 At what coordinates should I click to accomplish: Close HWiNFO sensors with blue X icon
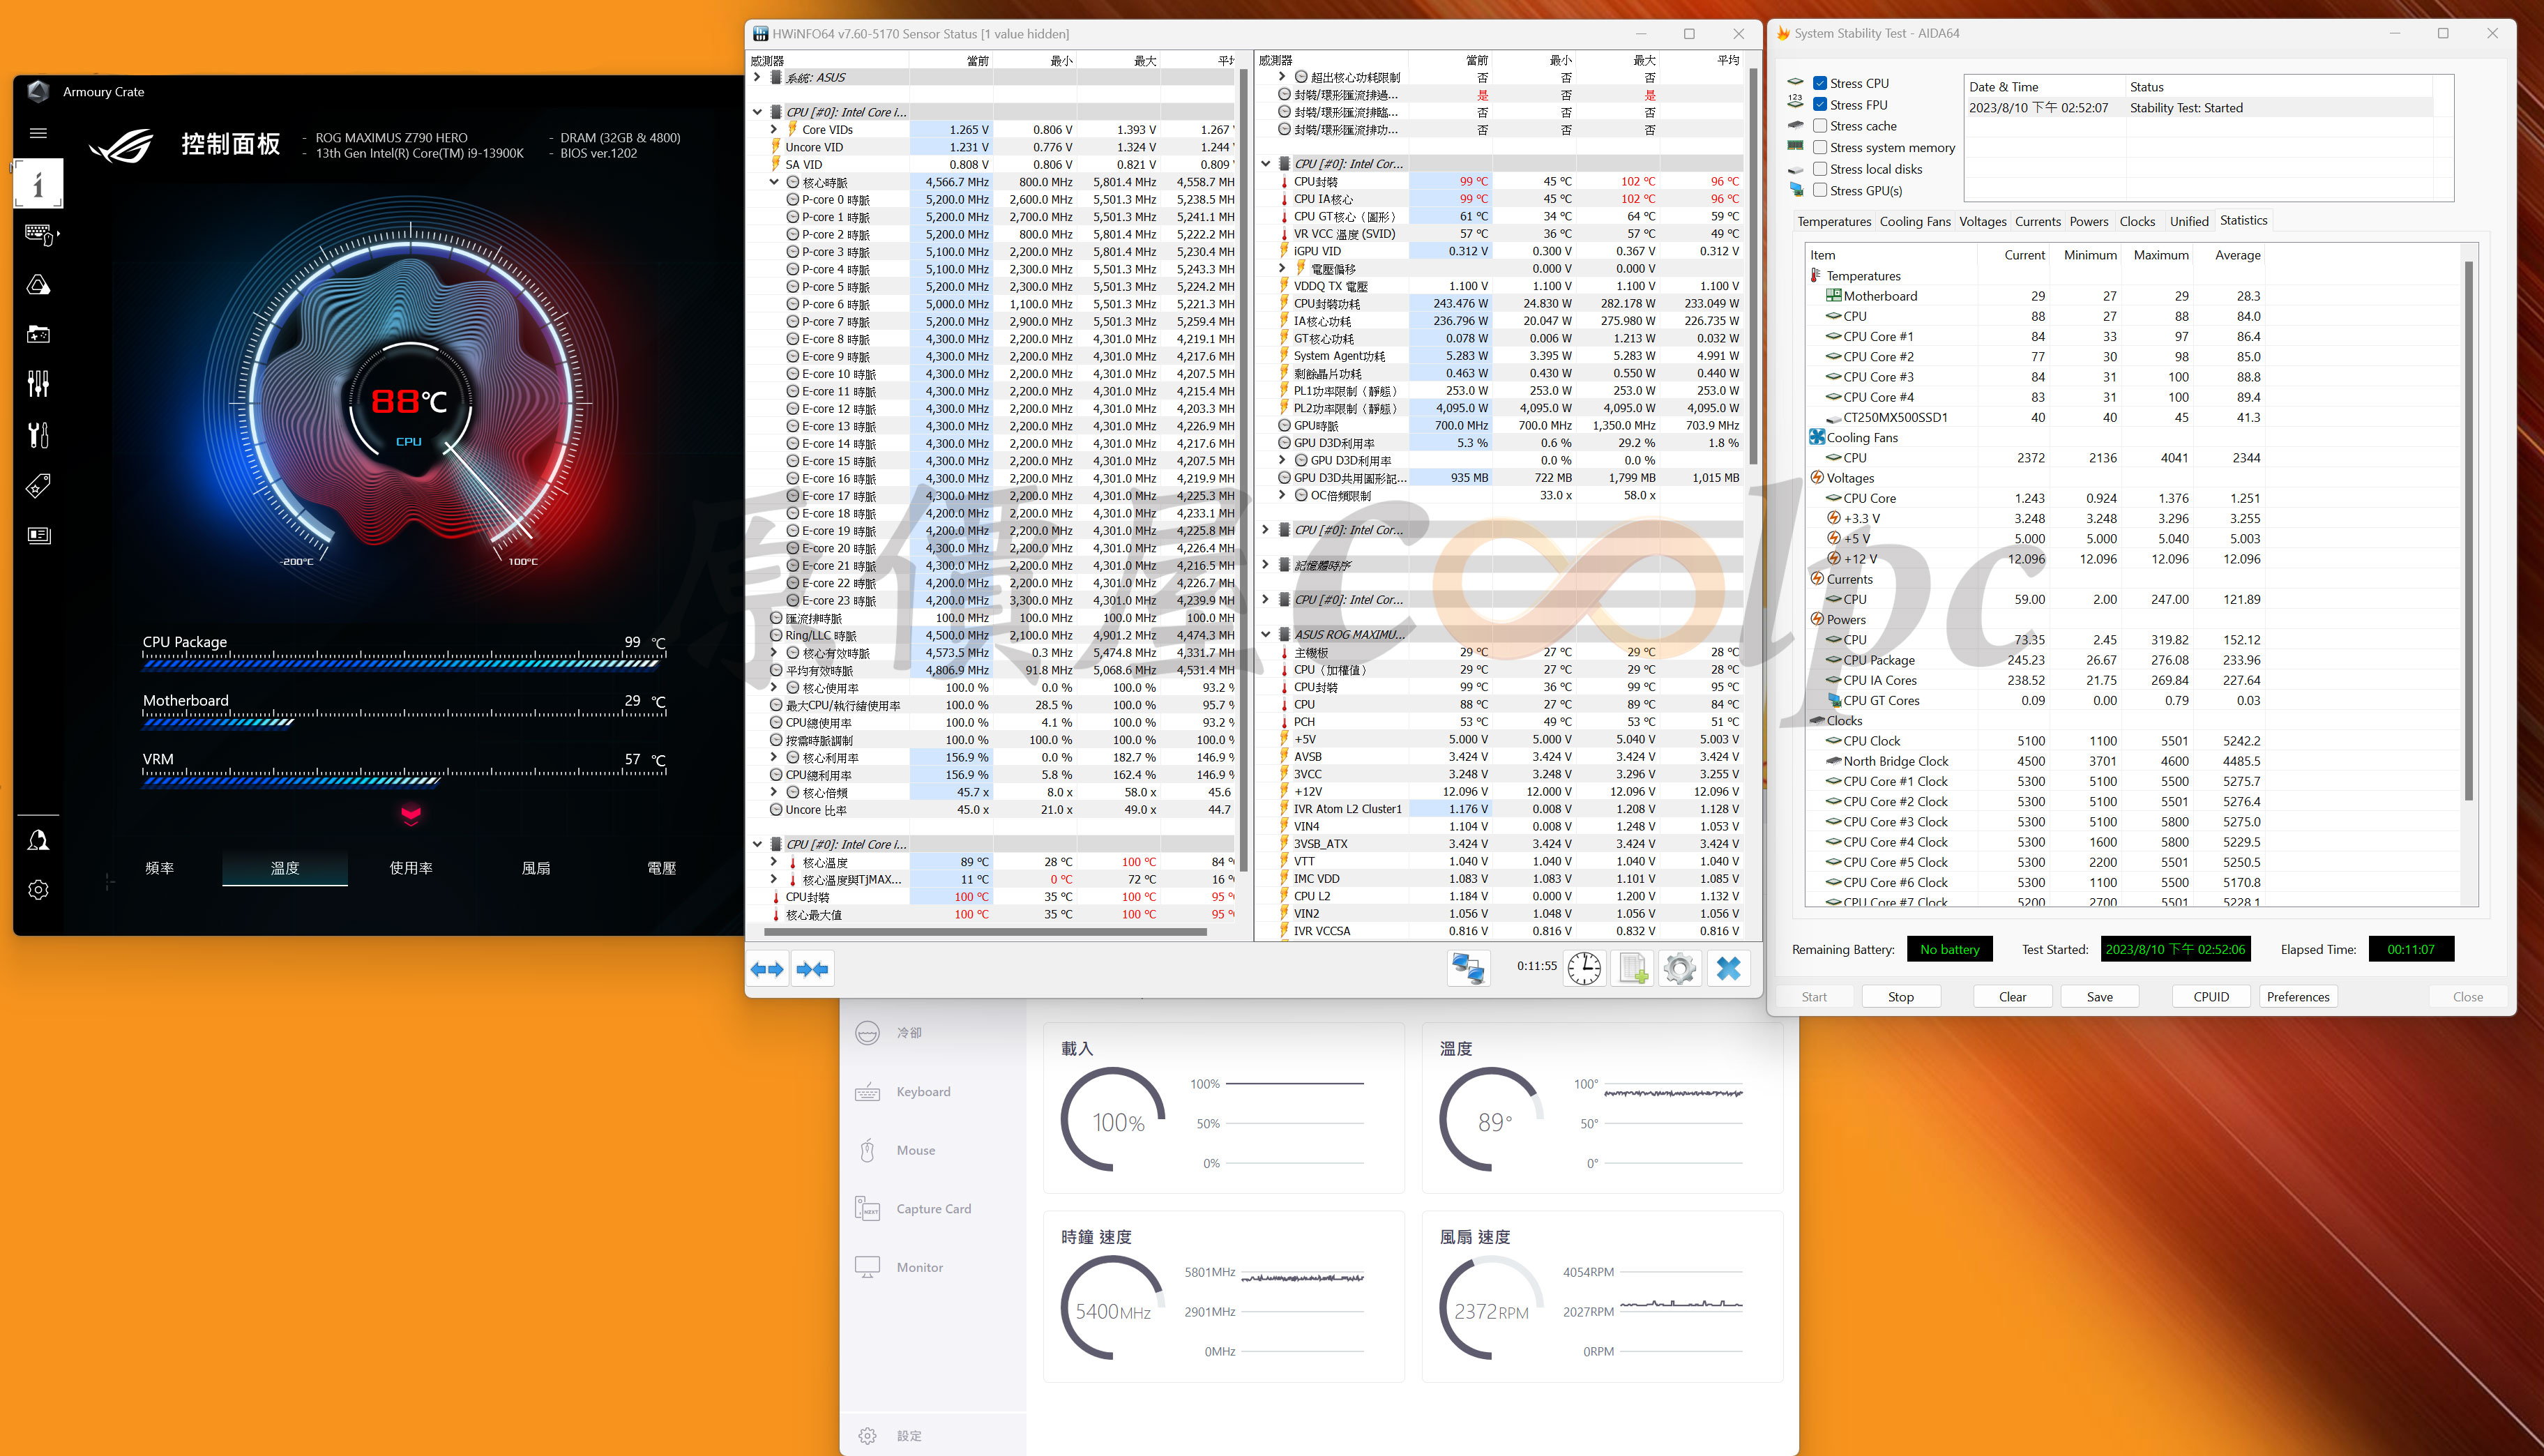point(1728,968)
